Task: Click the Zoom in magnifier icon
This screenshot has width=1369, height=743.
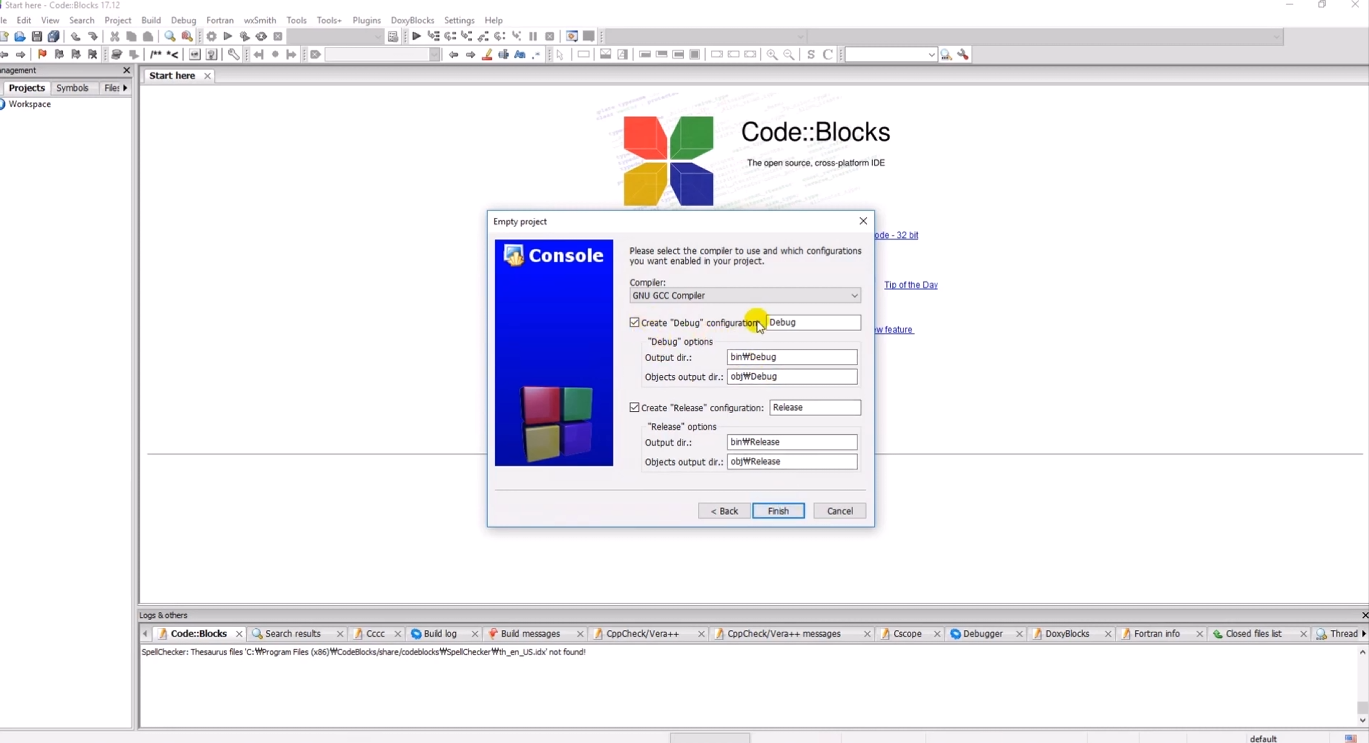Action: [772, 55]
